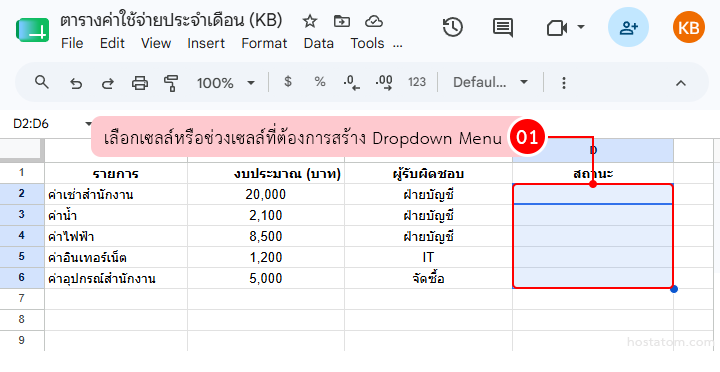Click the header cell รายการ
This screenshot has width=720, height=372.
(116, 173)
